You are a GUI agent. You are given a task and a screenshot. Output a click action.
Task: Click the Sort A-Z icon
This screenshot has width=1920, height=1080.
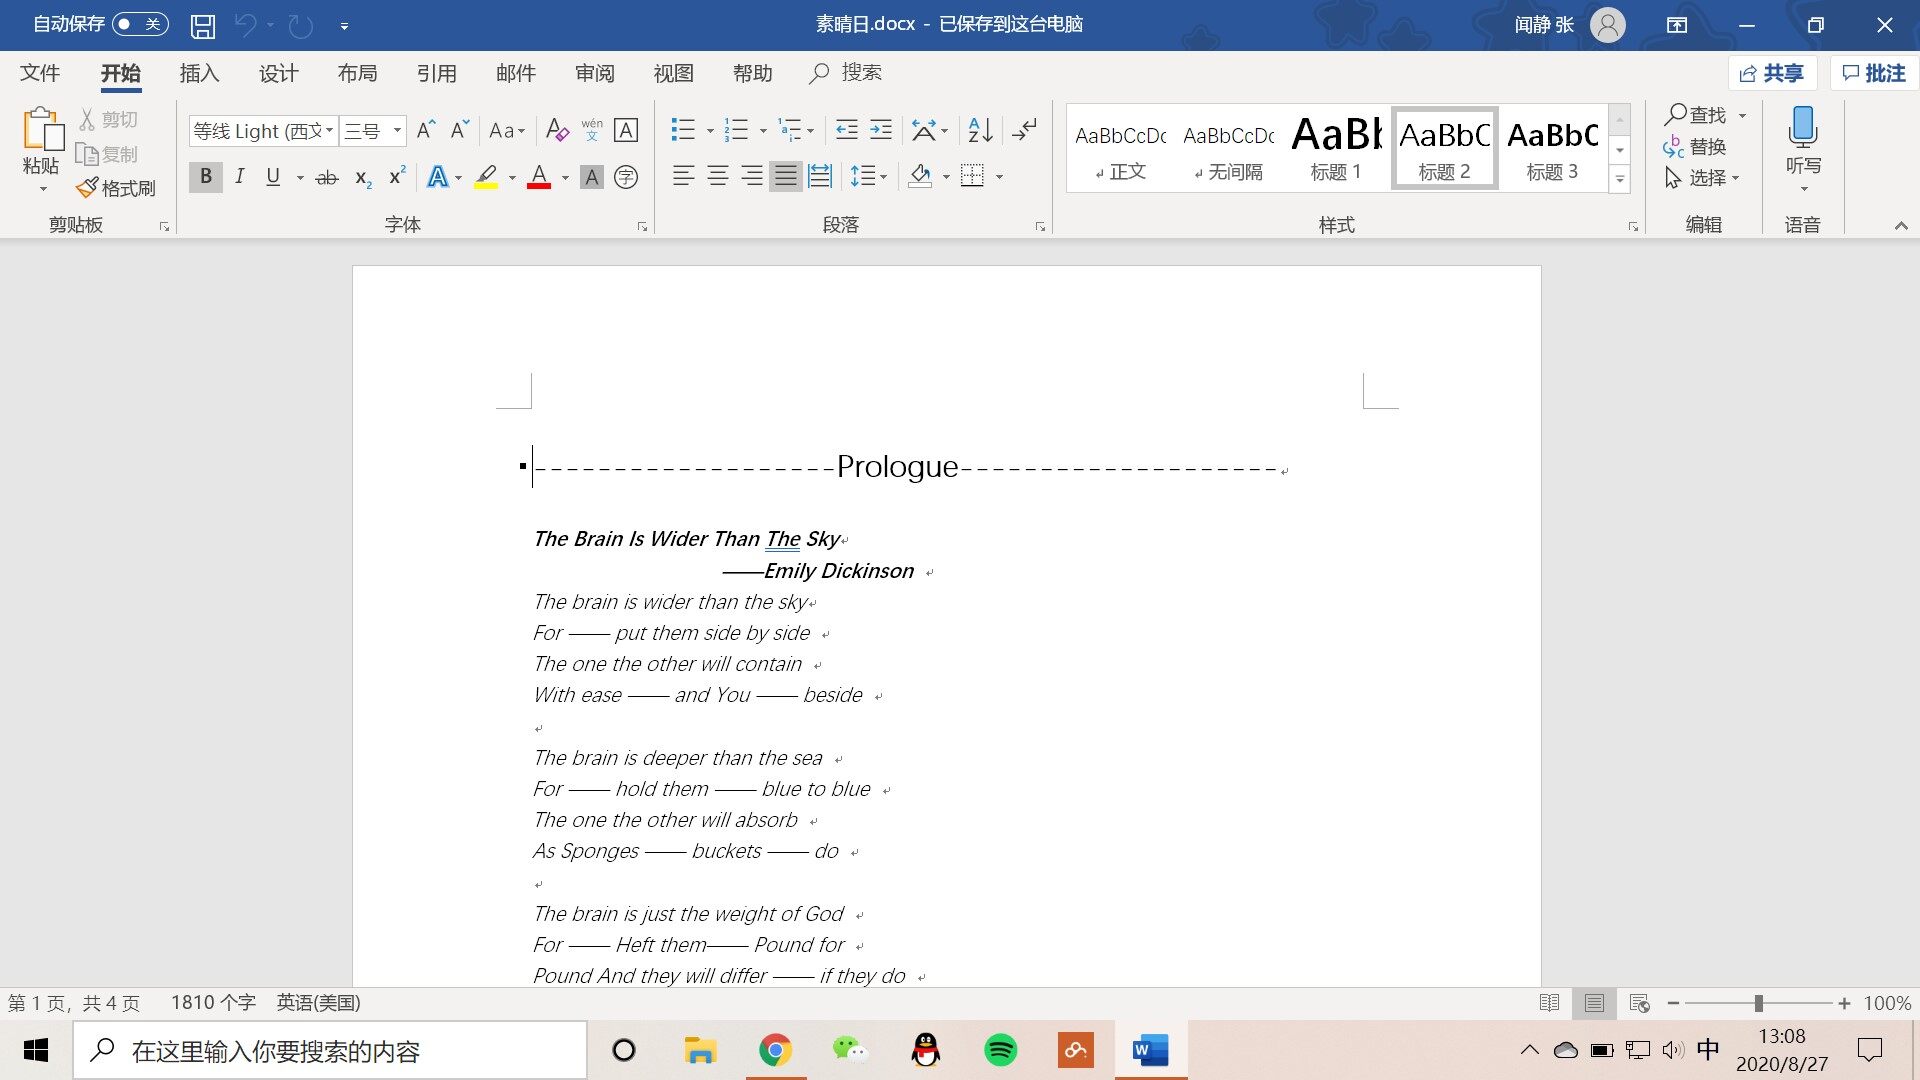point(980,130)
